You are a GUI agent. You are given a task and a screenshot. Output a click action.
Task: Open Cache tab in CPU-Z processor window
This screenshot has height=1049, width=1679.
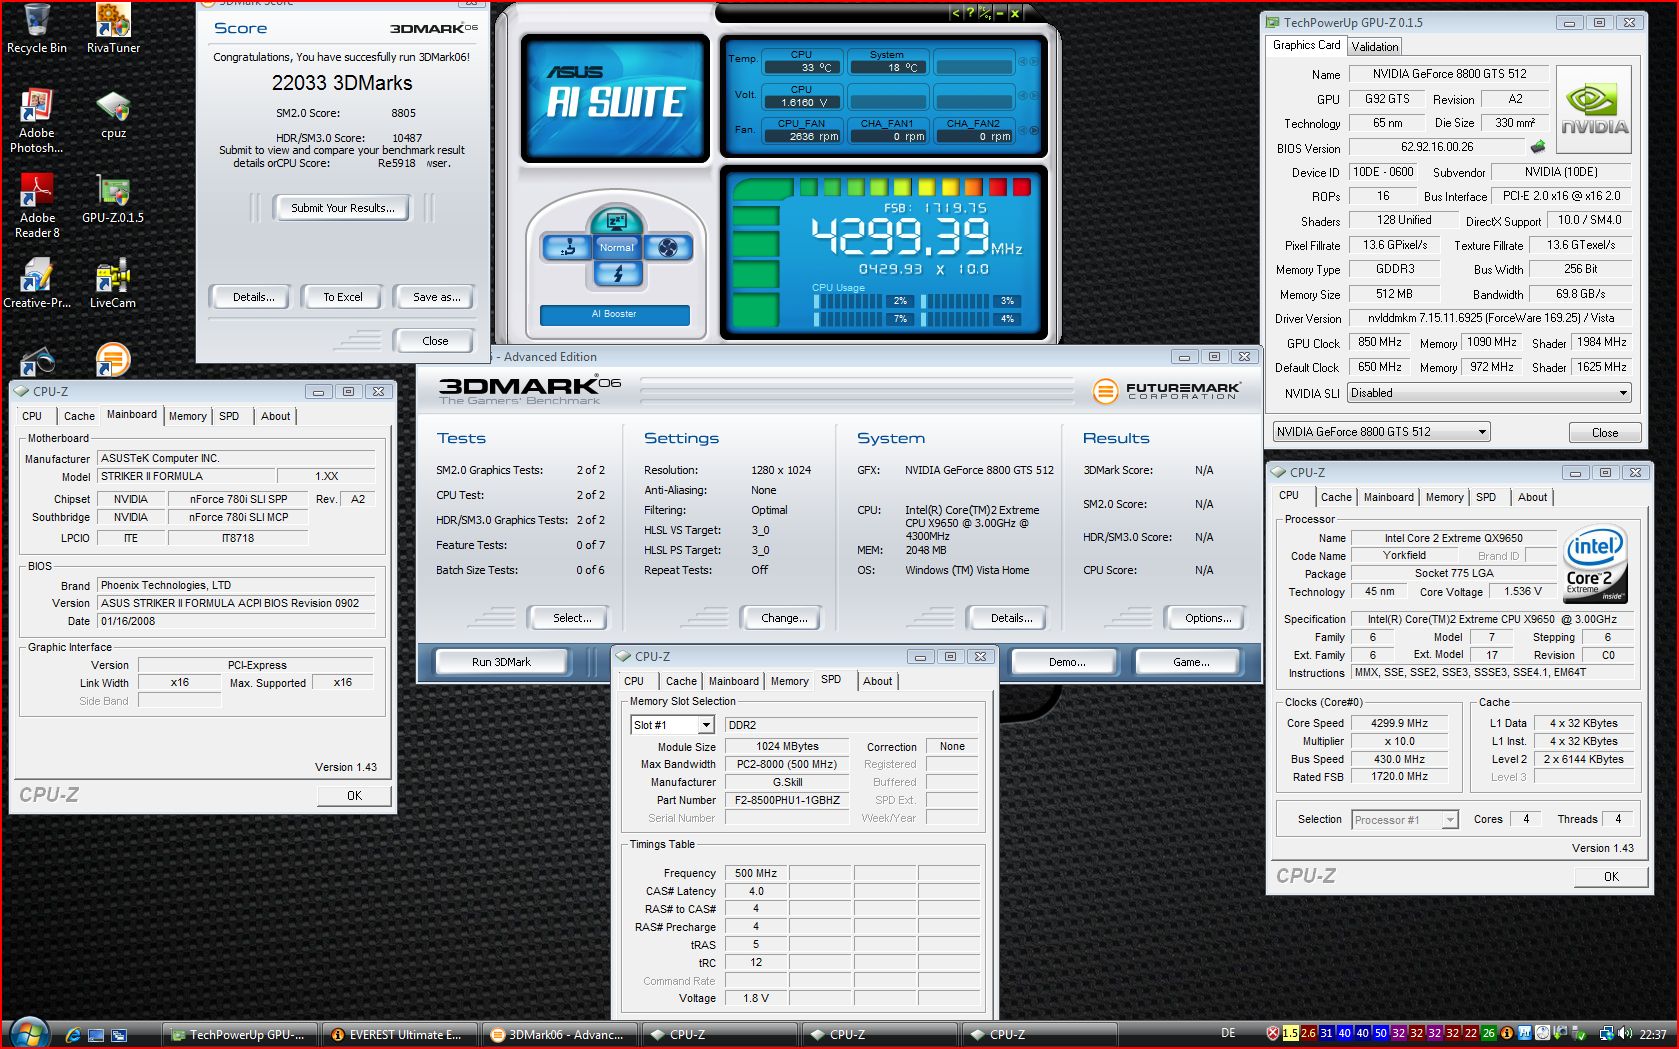point(1336,497)
